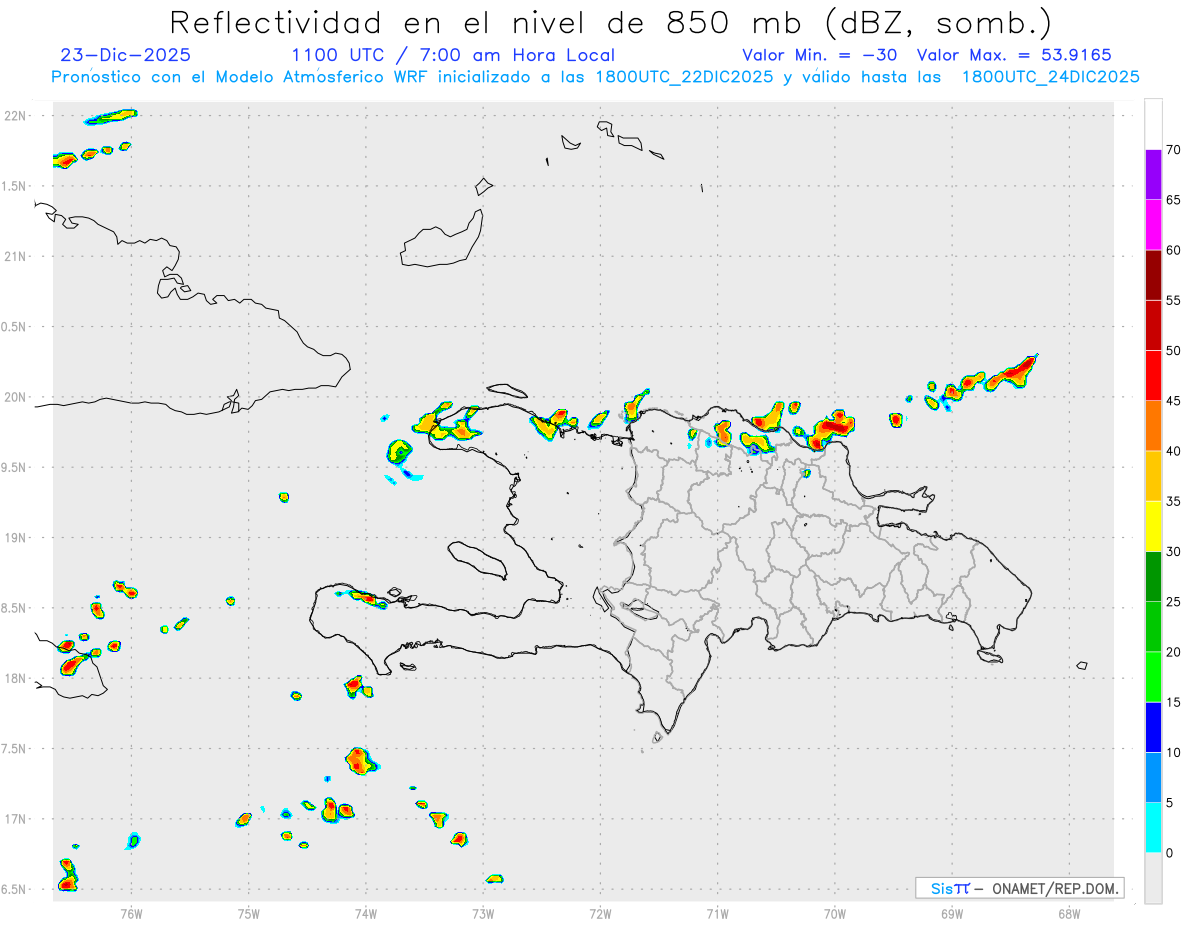Click the '55' color scale value
The image size is (1200, 927).
coord(1174,301)
